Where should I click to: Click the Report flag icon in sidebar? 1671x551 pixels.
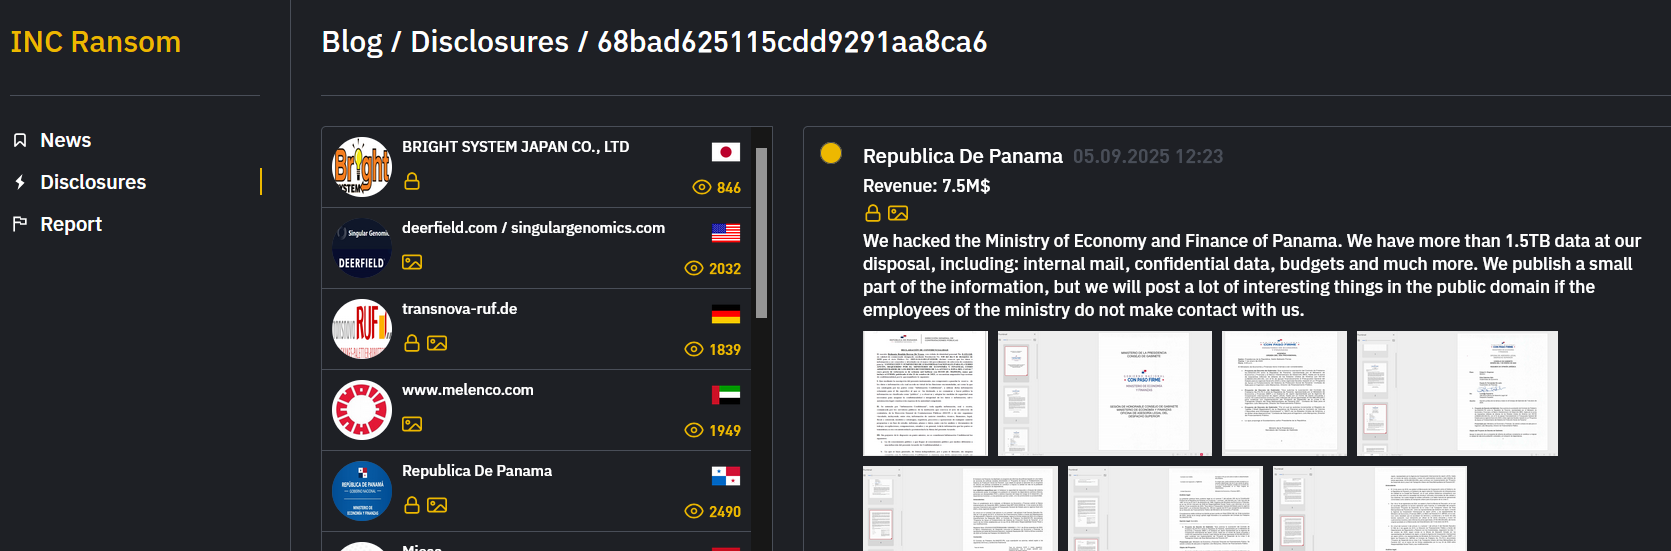(20, 224)
